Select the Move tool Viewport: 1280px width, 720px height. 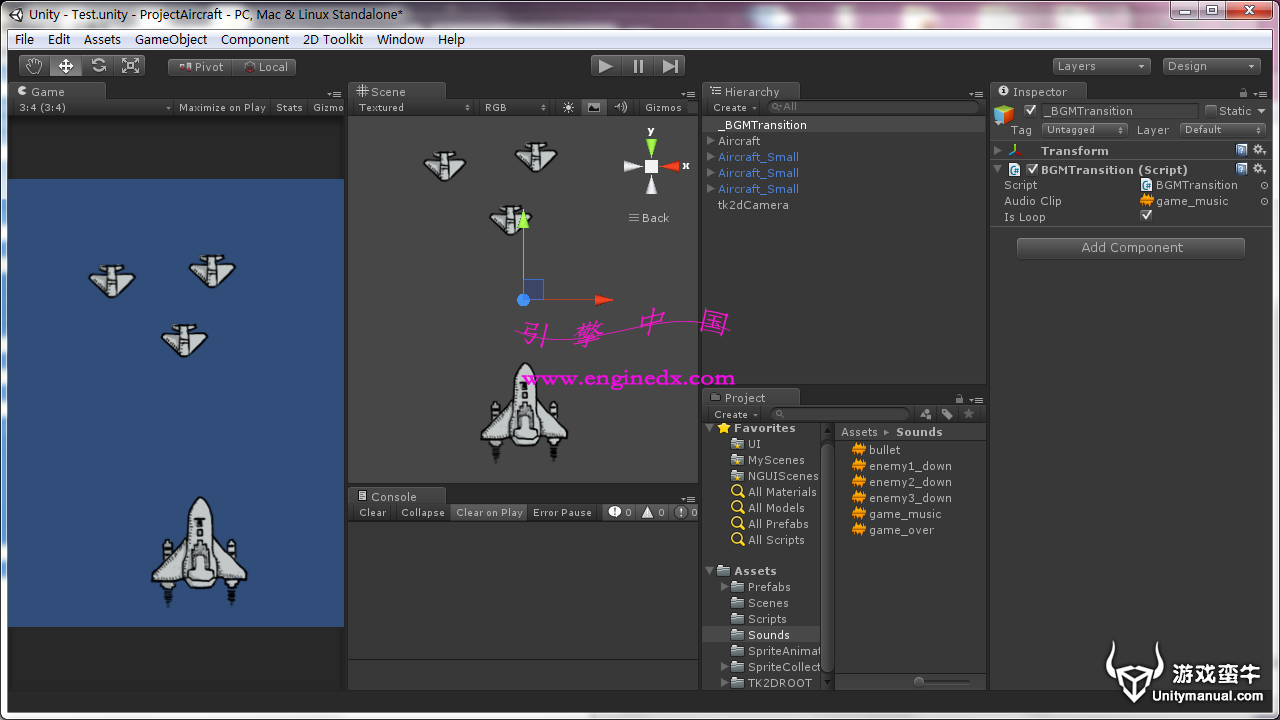tap(66, 66)
